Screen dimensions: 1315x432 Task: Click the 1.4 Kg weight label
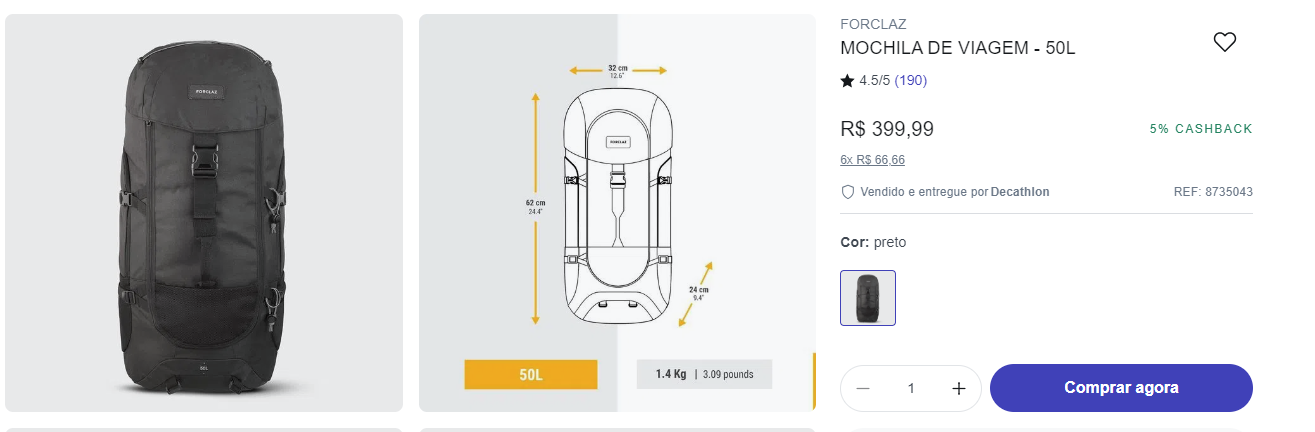tap(671, 375)
